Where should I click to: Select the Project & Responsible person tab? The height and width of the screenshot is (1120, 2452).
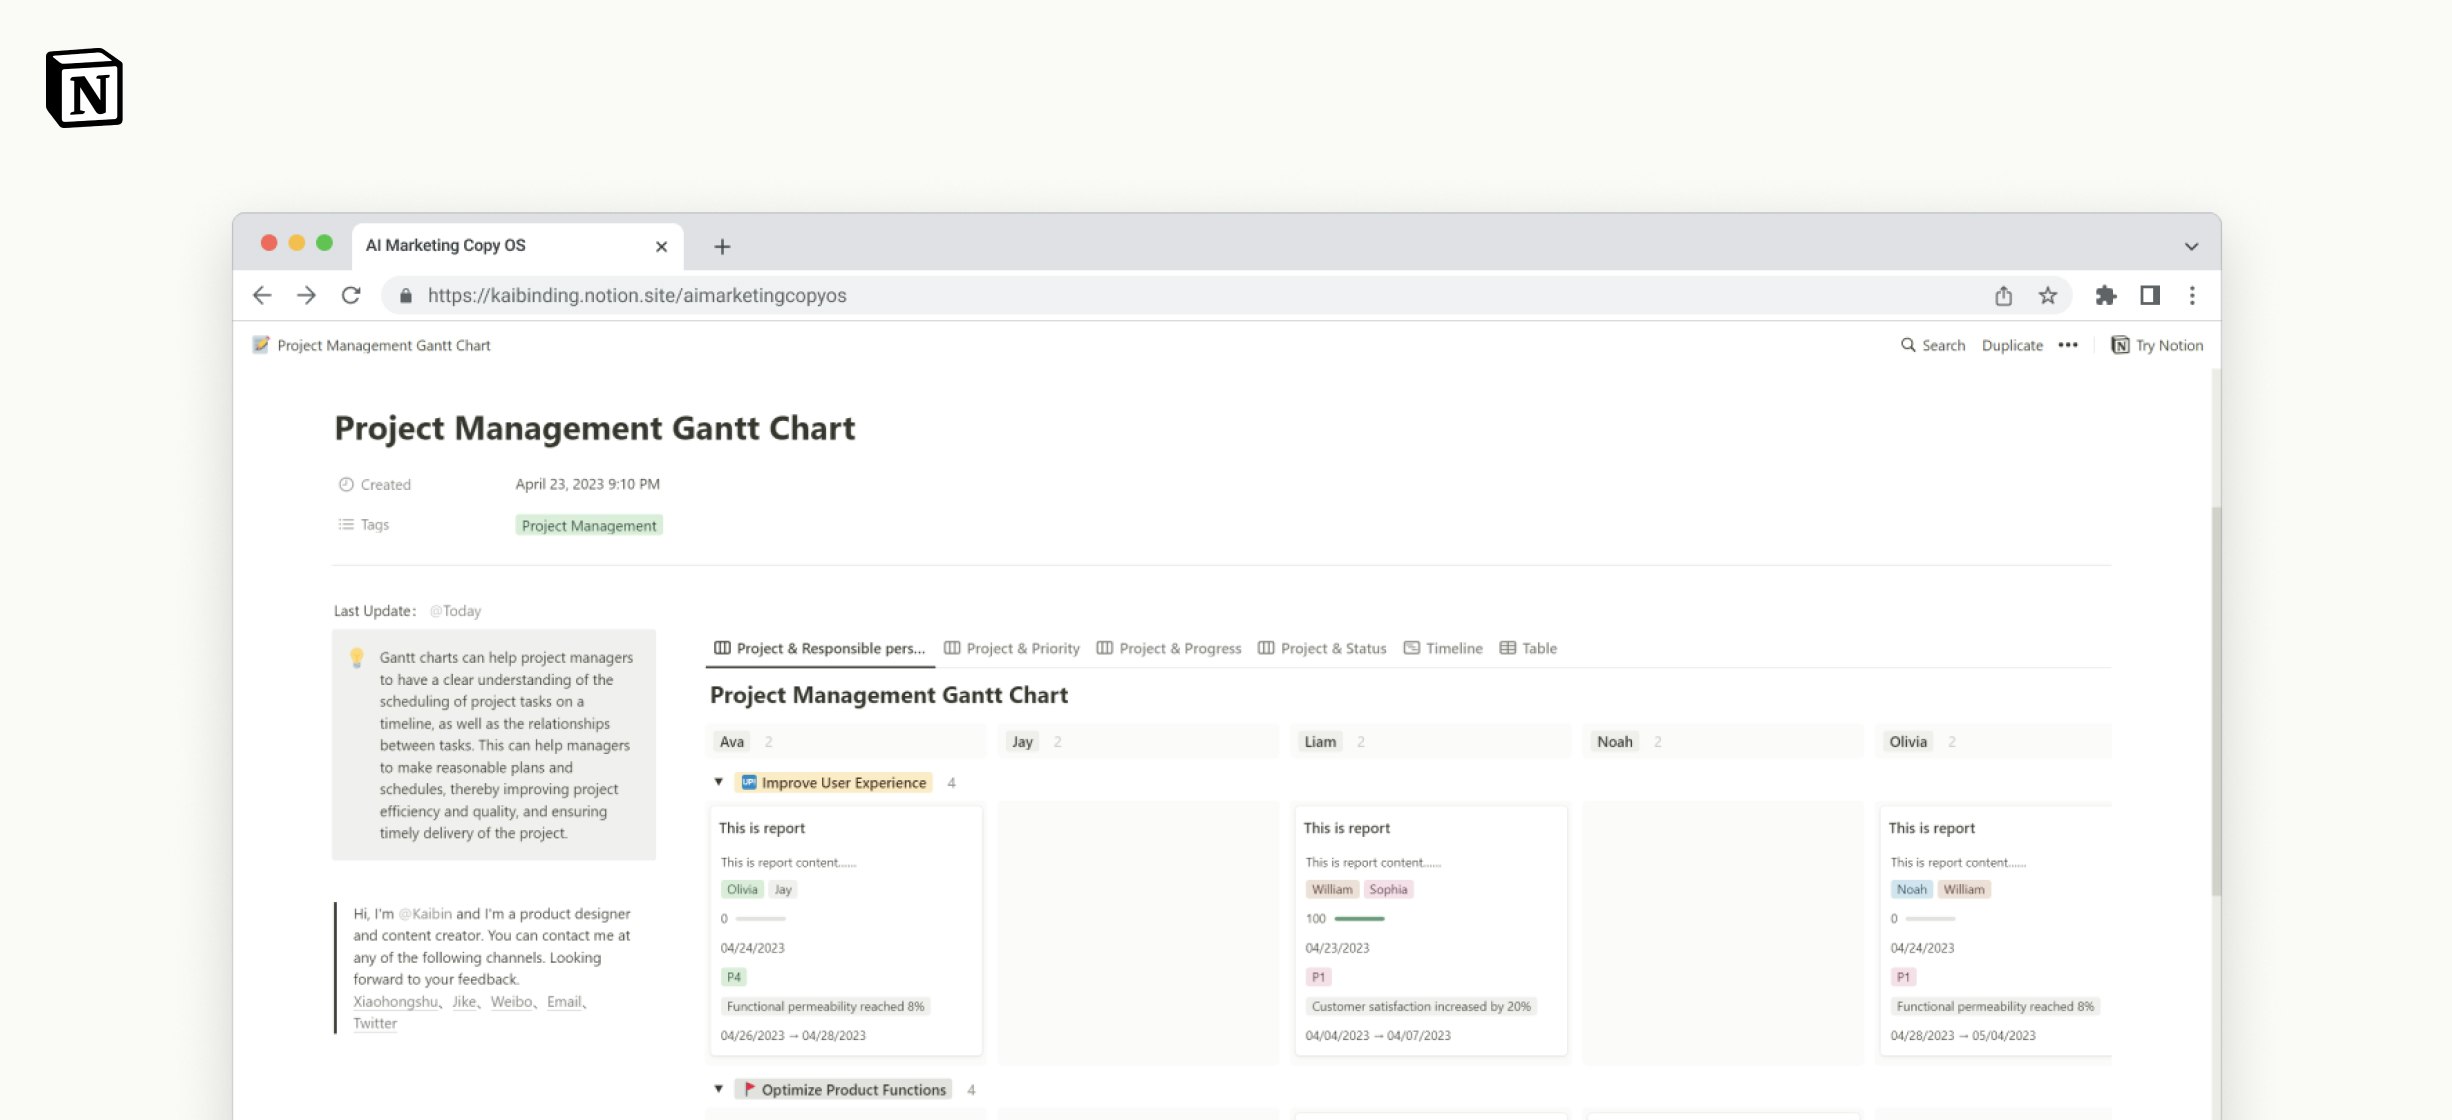pos(820,648)
